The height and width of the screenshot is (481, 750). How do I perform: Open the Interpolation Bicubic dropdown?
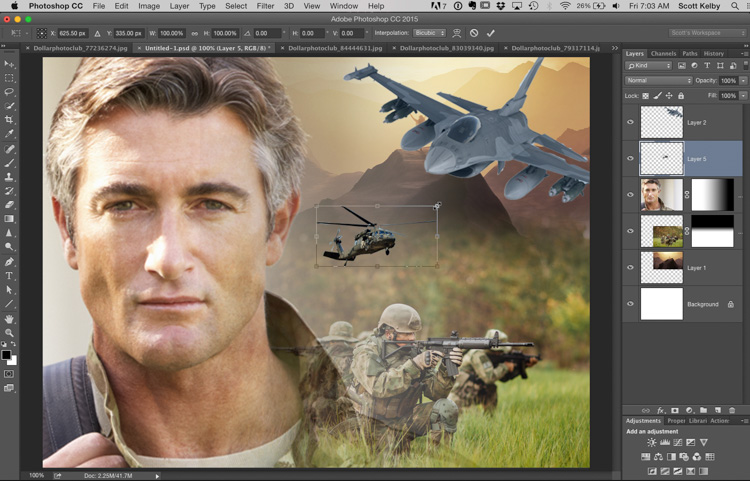[x=429, y=33]
